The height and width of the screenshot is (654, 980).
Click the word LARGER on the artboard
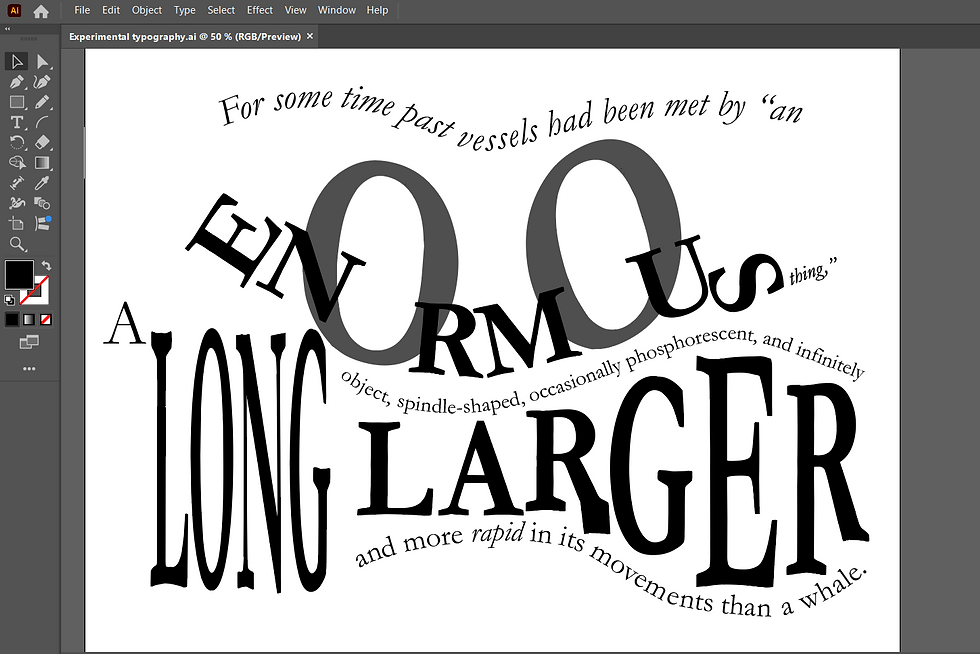click(612, 469)
